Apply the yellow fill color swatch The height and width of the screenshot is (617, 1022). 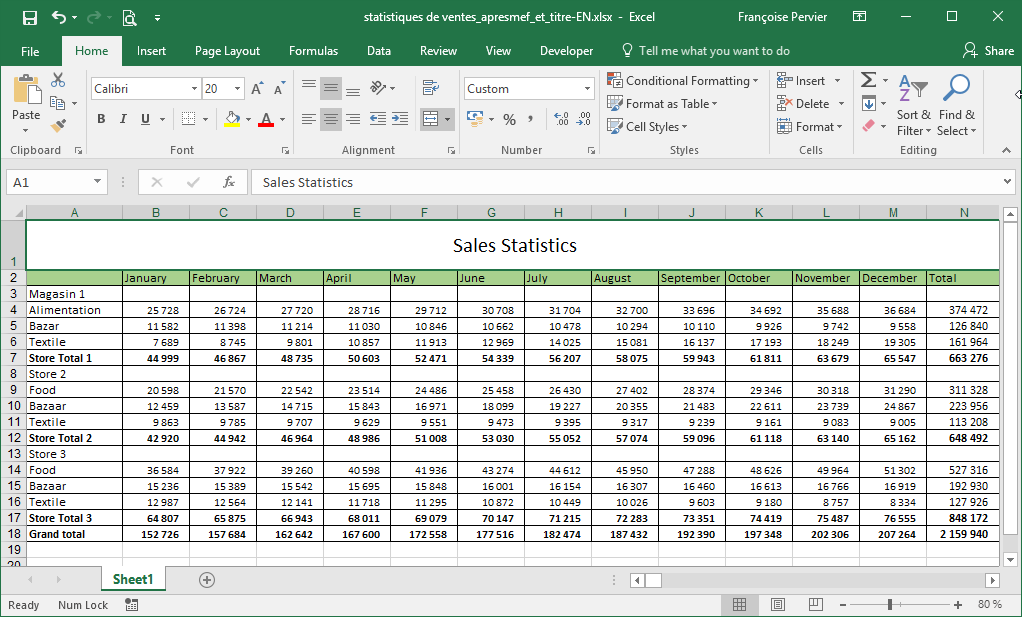coord(232,119)
